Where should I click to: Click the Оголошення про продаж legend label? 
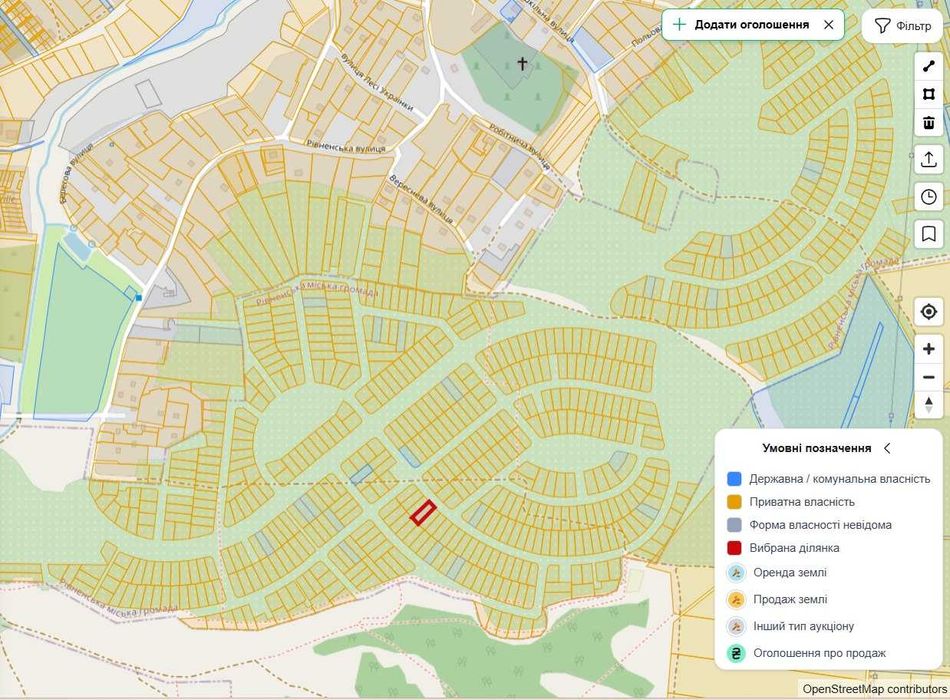coord(820,653)
